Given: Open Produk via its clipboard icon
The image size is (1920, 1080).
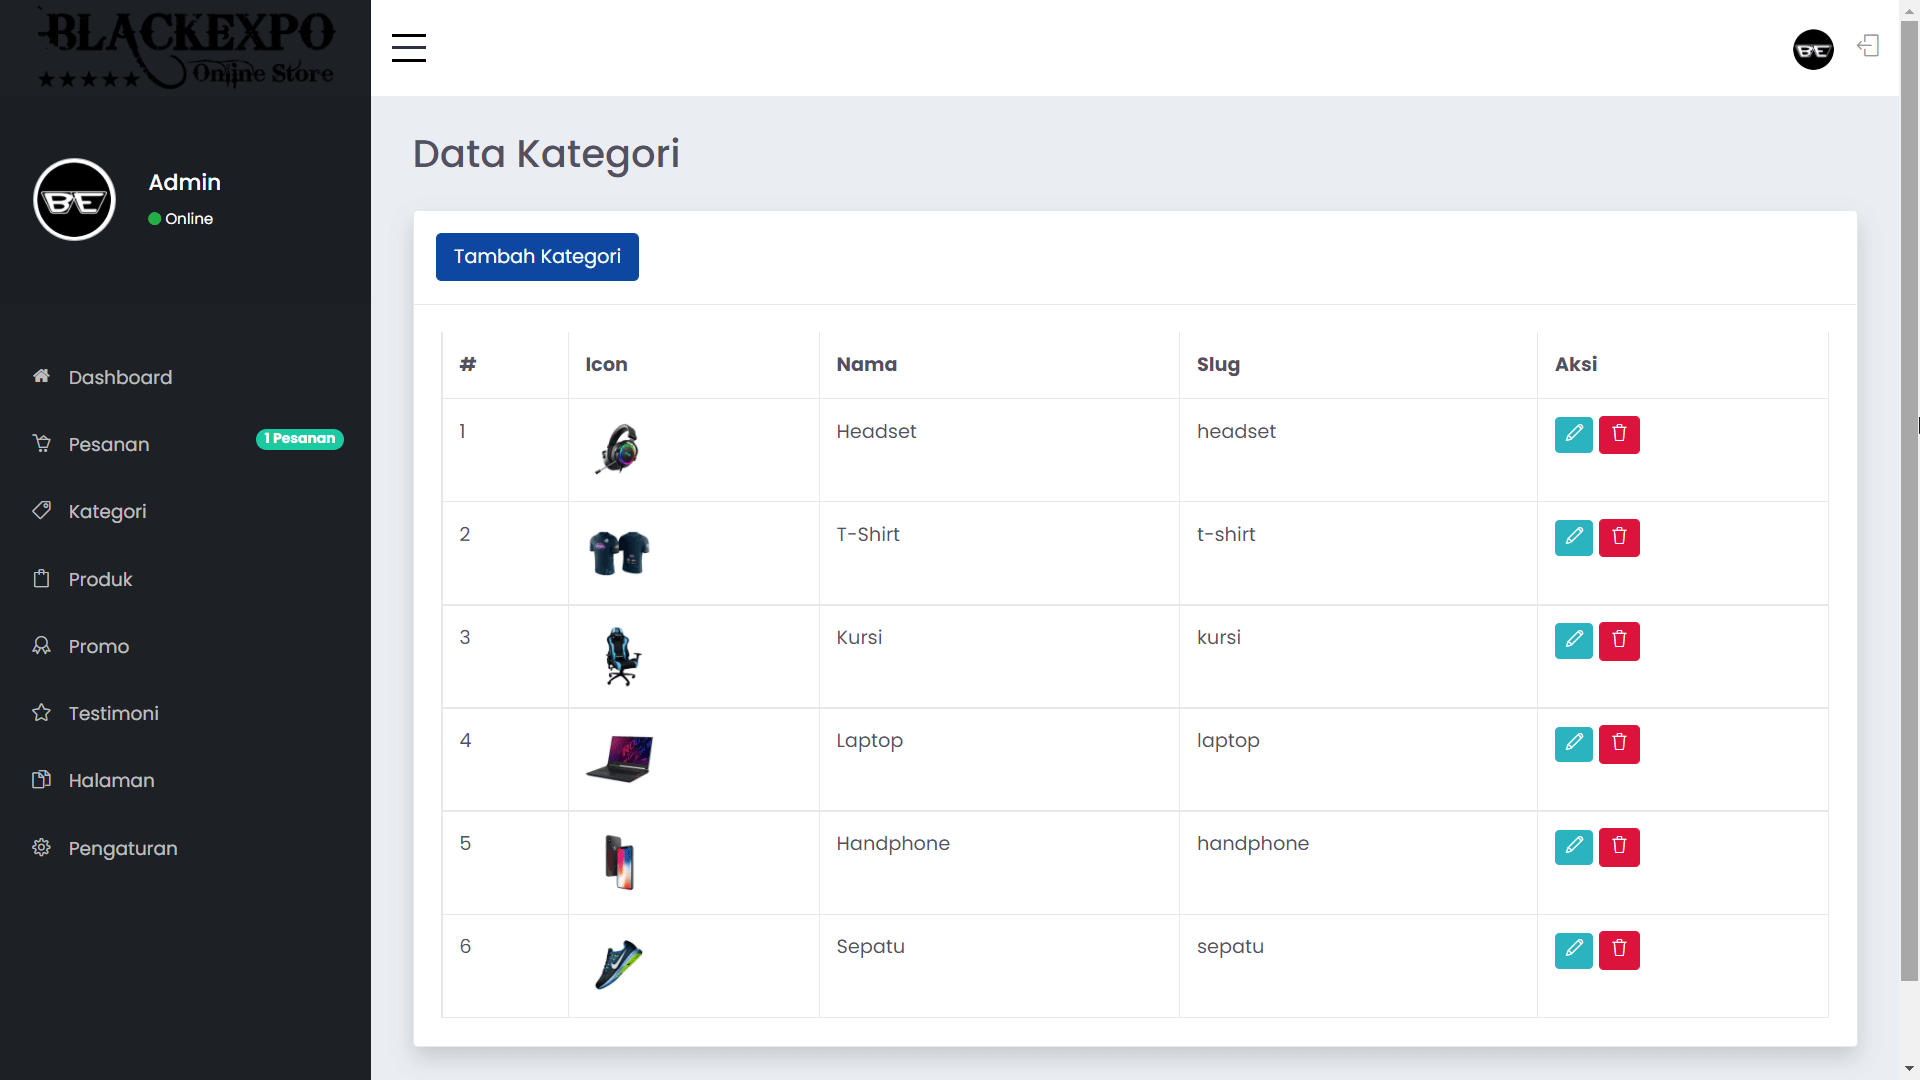Looking at the screenshot, I should [x=41, y=578].
